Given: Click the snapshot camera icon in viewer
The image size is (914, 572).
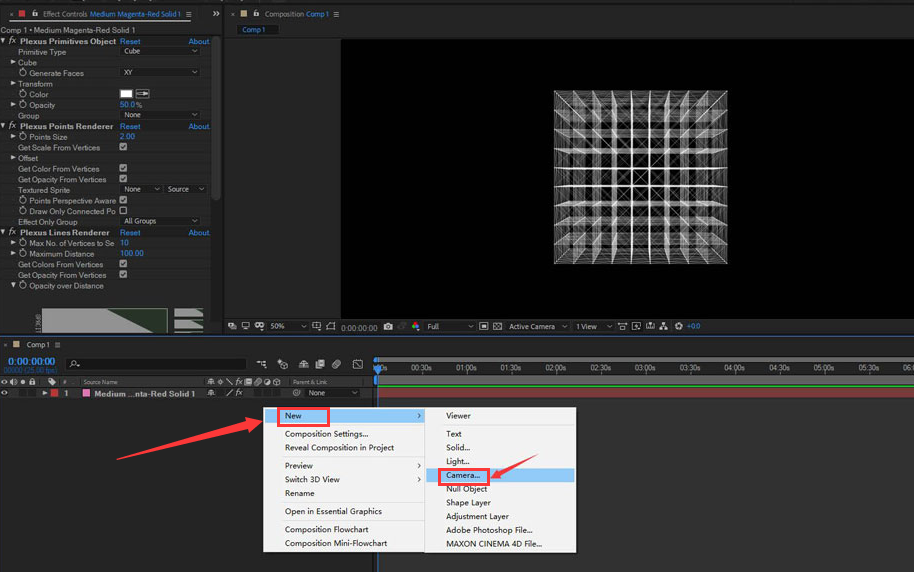Looking at the screenshot, I should click(387, 327).
